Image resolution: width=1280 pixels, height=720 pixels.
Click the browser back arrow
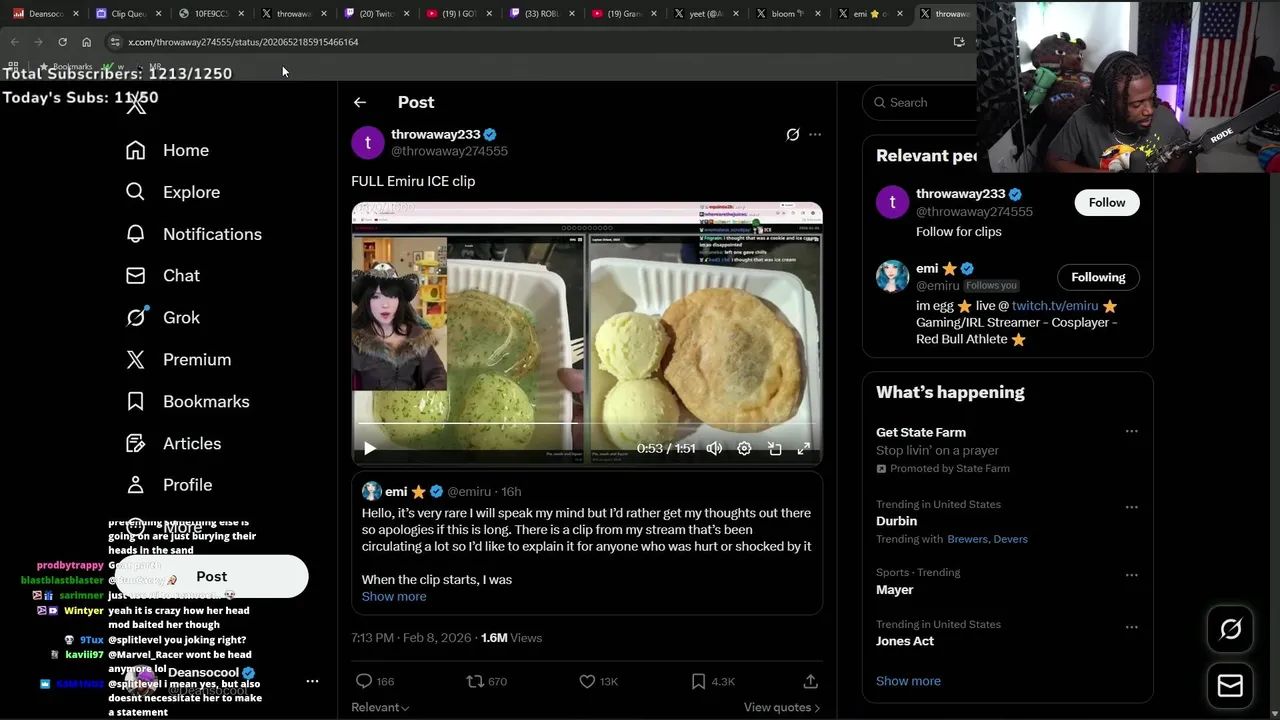tap(14, 42)
